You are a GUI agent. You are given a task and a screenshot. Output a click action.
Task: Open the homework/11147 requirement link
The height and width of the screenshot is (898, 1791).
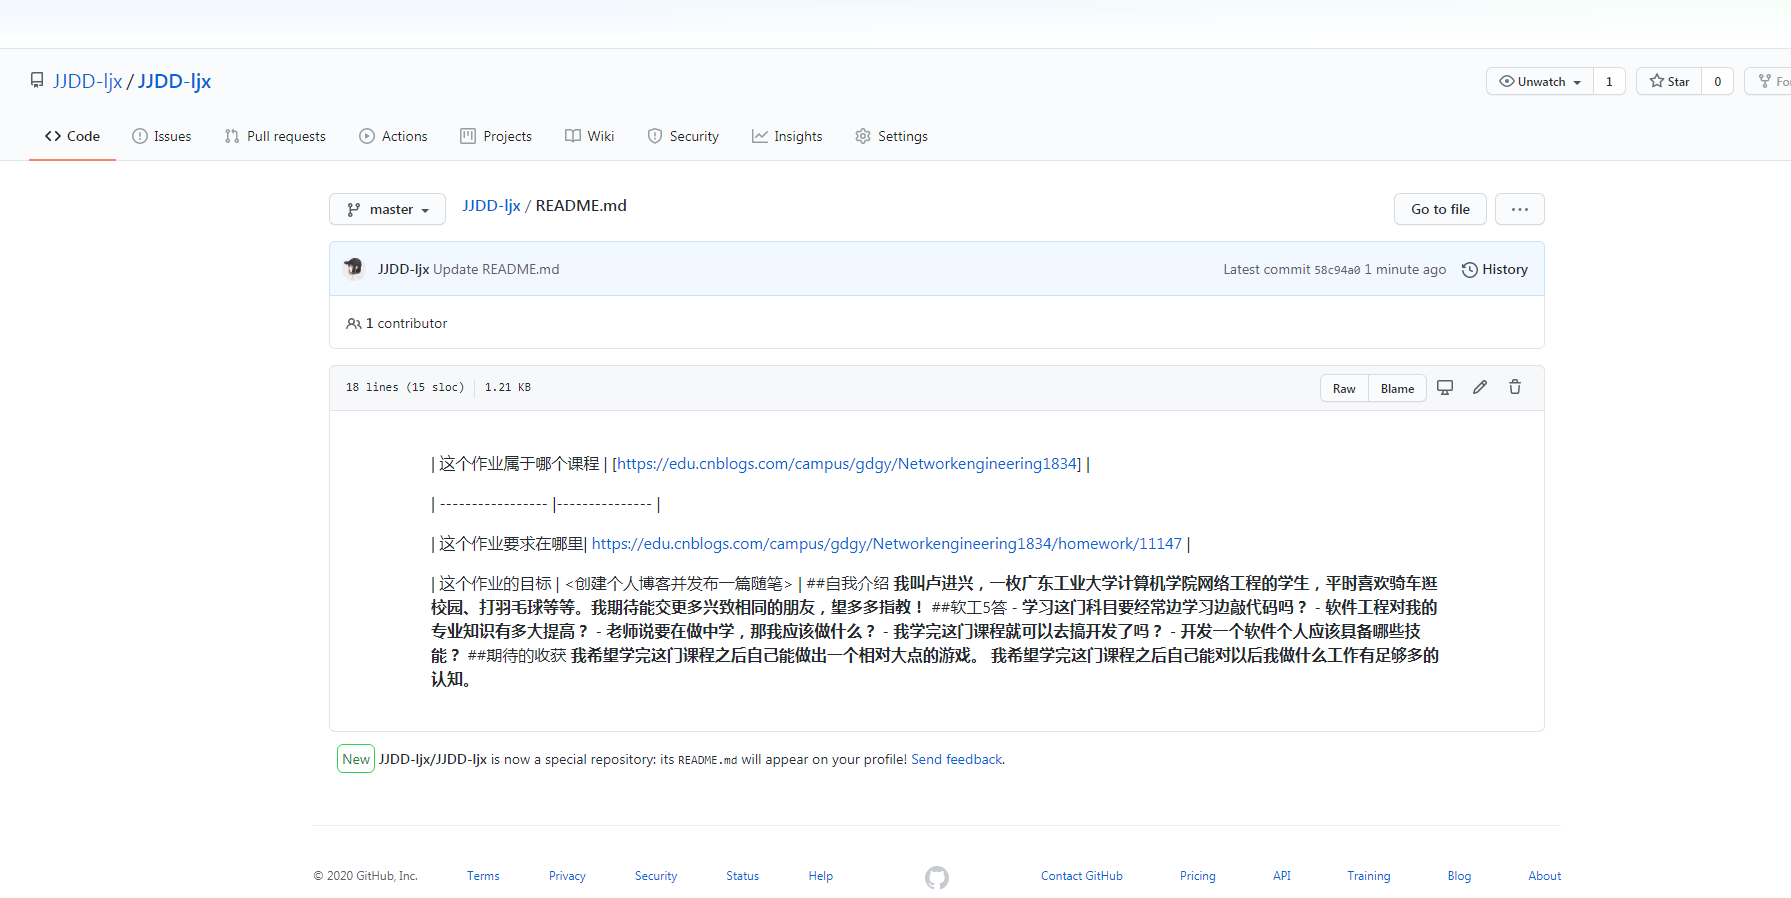point(887,543)
